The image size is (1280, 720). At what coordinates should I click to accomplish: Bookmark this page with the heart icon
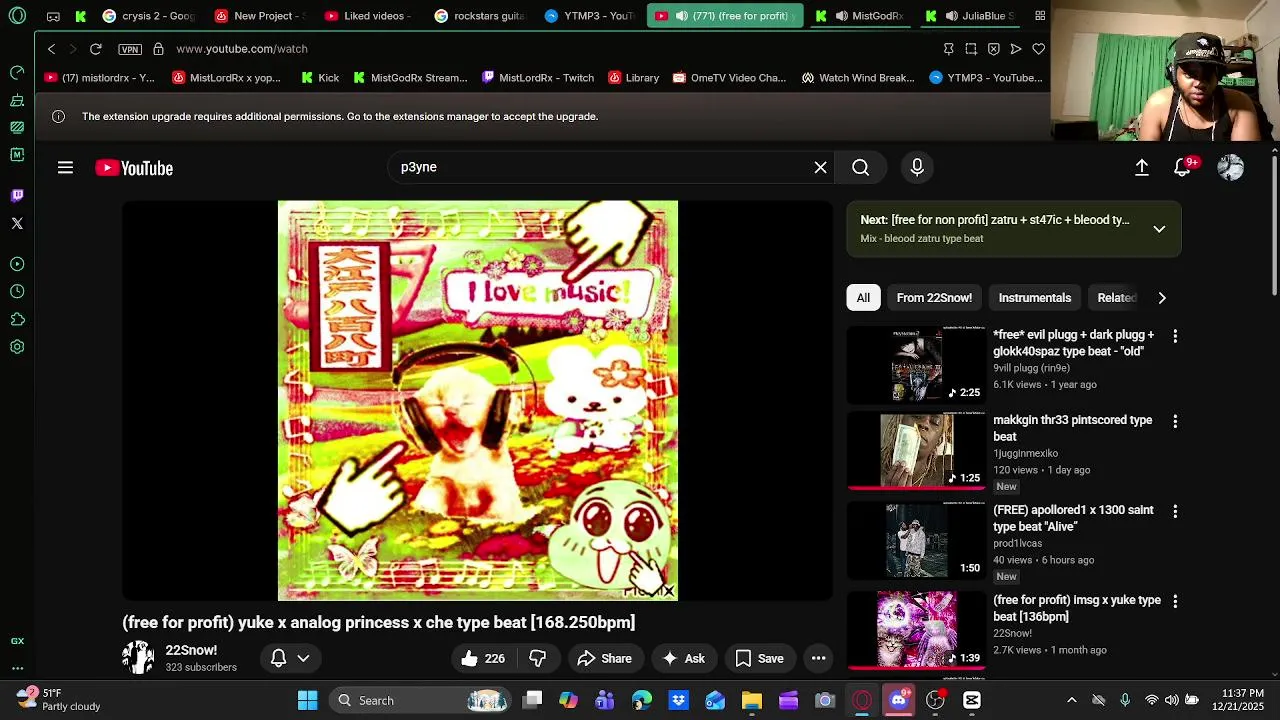1038,49
